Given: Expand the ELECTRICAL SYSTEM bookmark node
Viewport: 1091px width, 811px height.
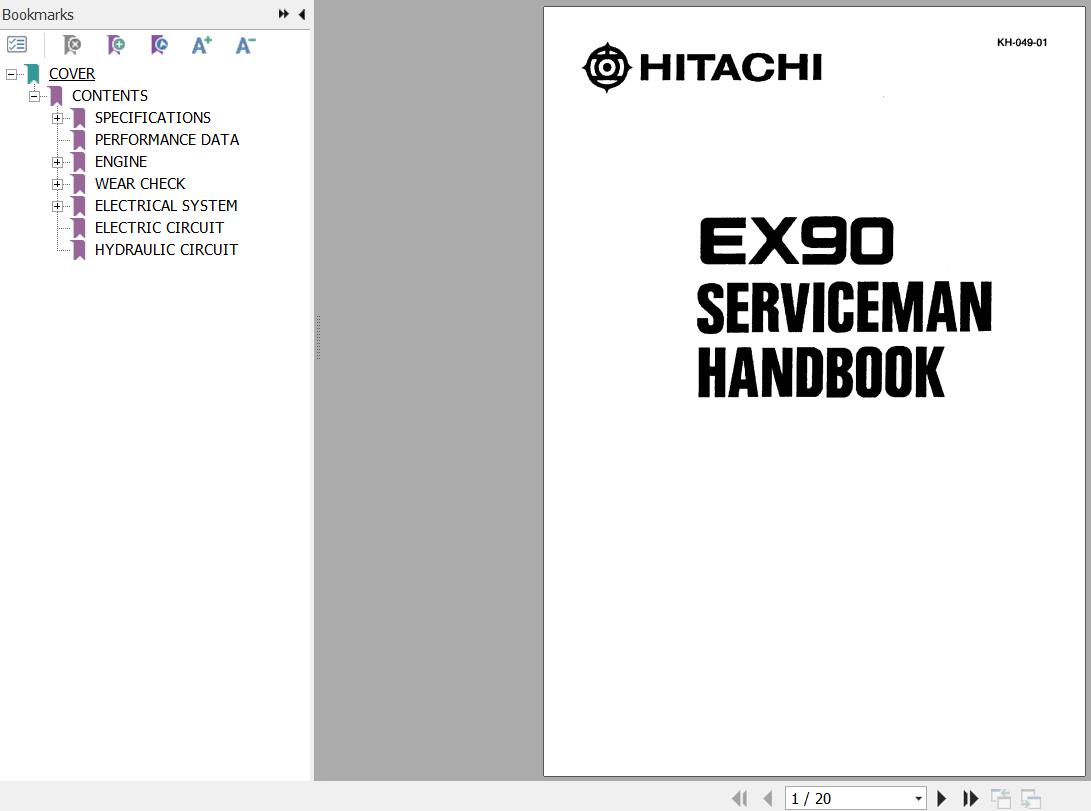Looking at the screenshot, I should click(57, 206).
